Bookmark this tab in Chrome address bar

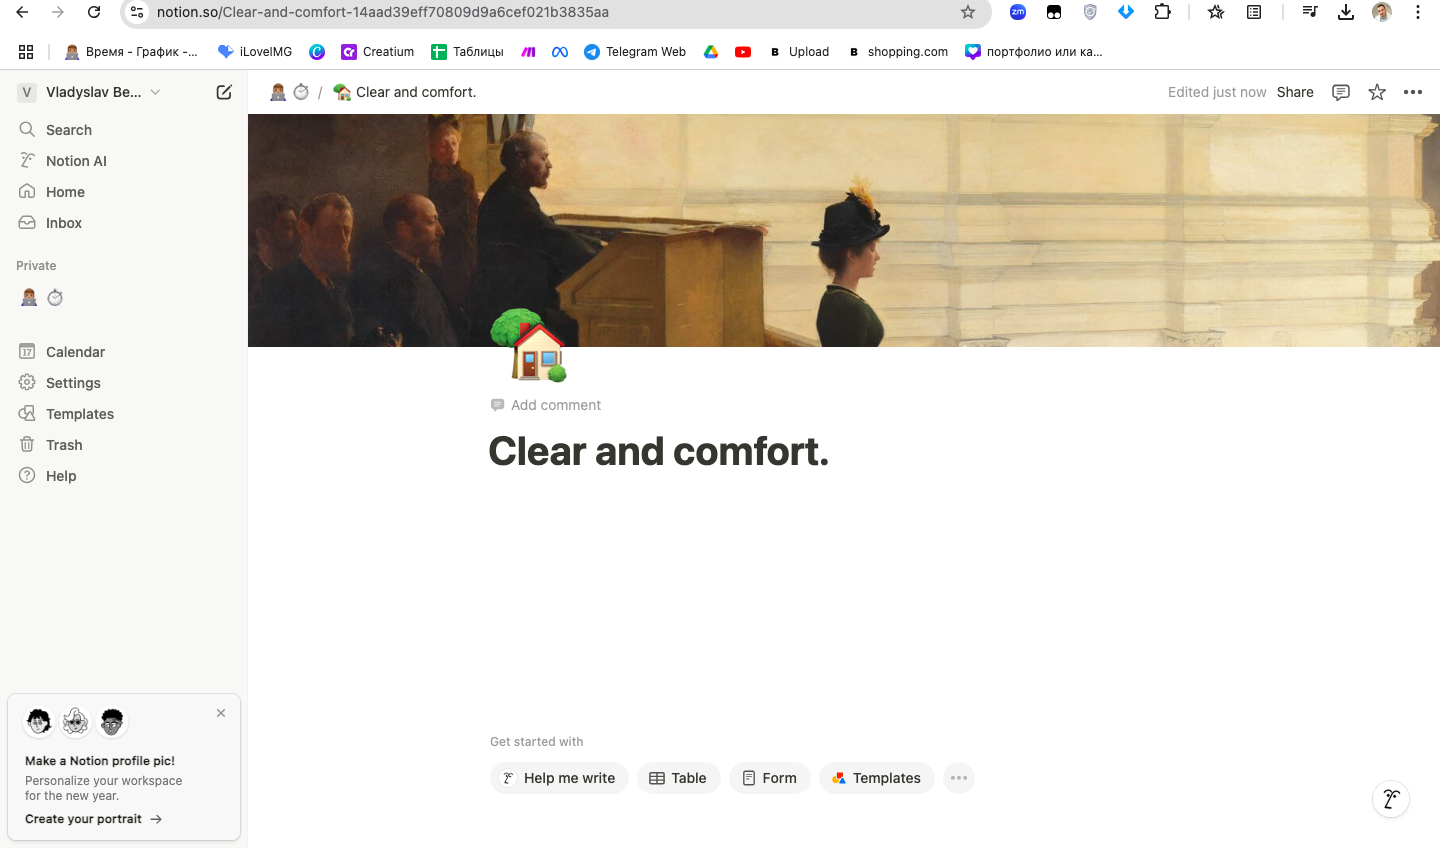(x=967, y=12)
